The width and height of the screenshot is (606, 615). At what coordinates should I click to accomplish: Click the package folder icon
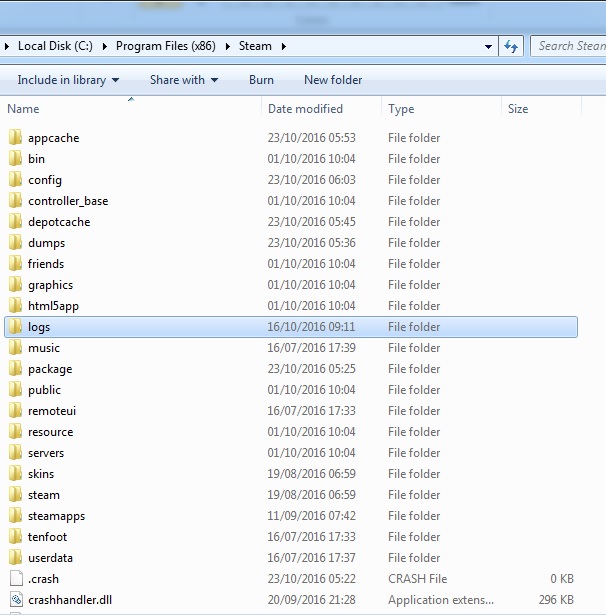(x=15, y=368)
